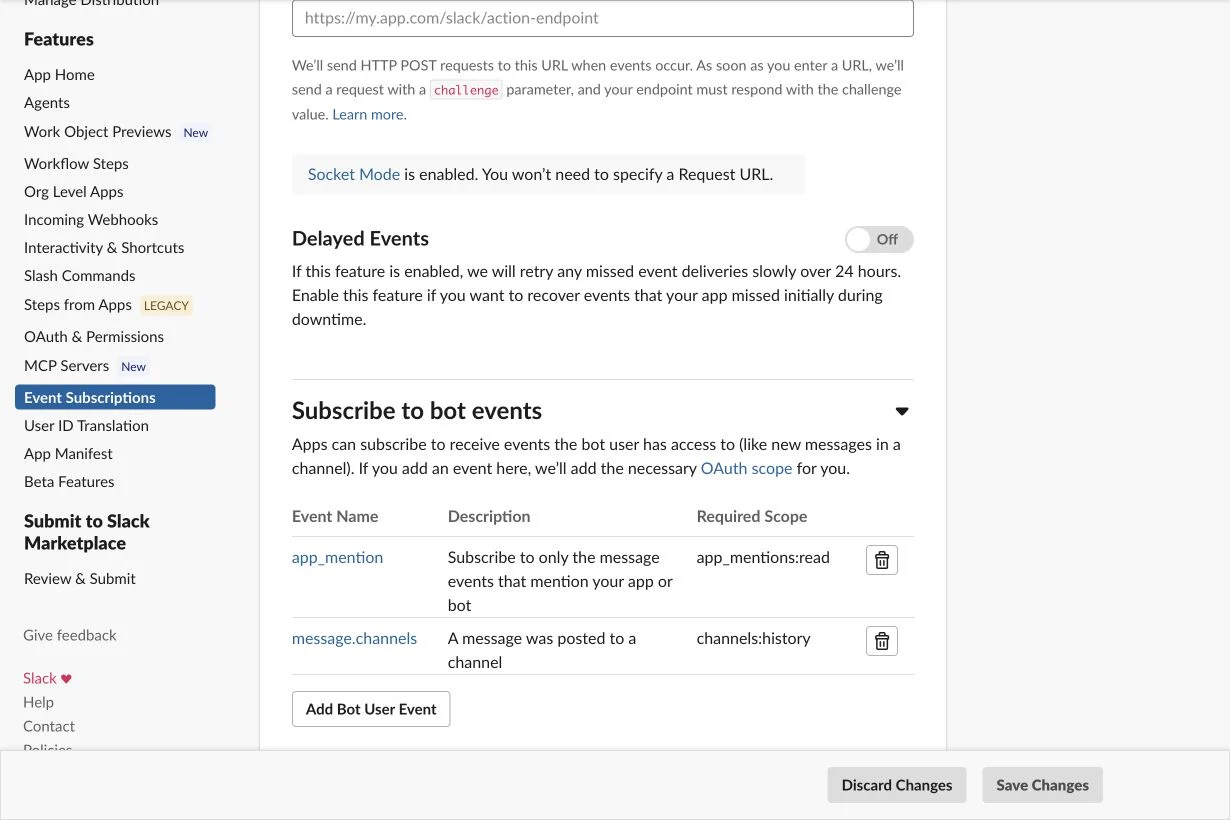Follow the Socket Mode link

pyautogui.click(x=354, y=174)
